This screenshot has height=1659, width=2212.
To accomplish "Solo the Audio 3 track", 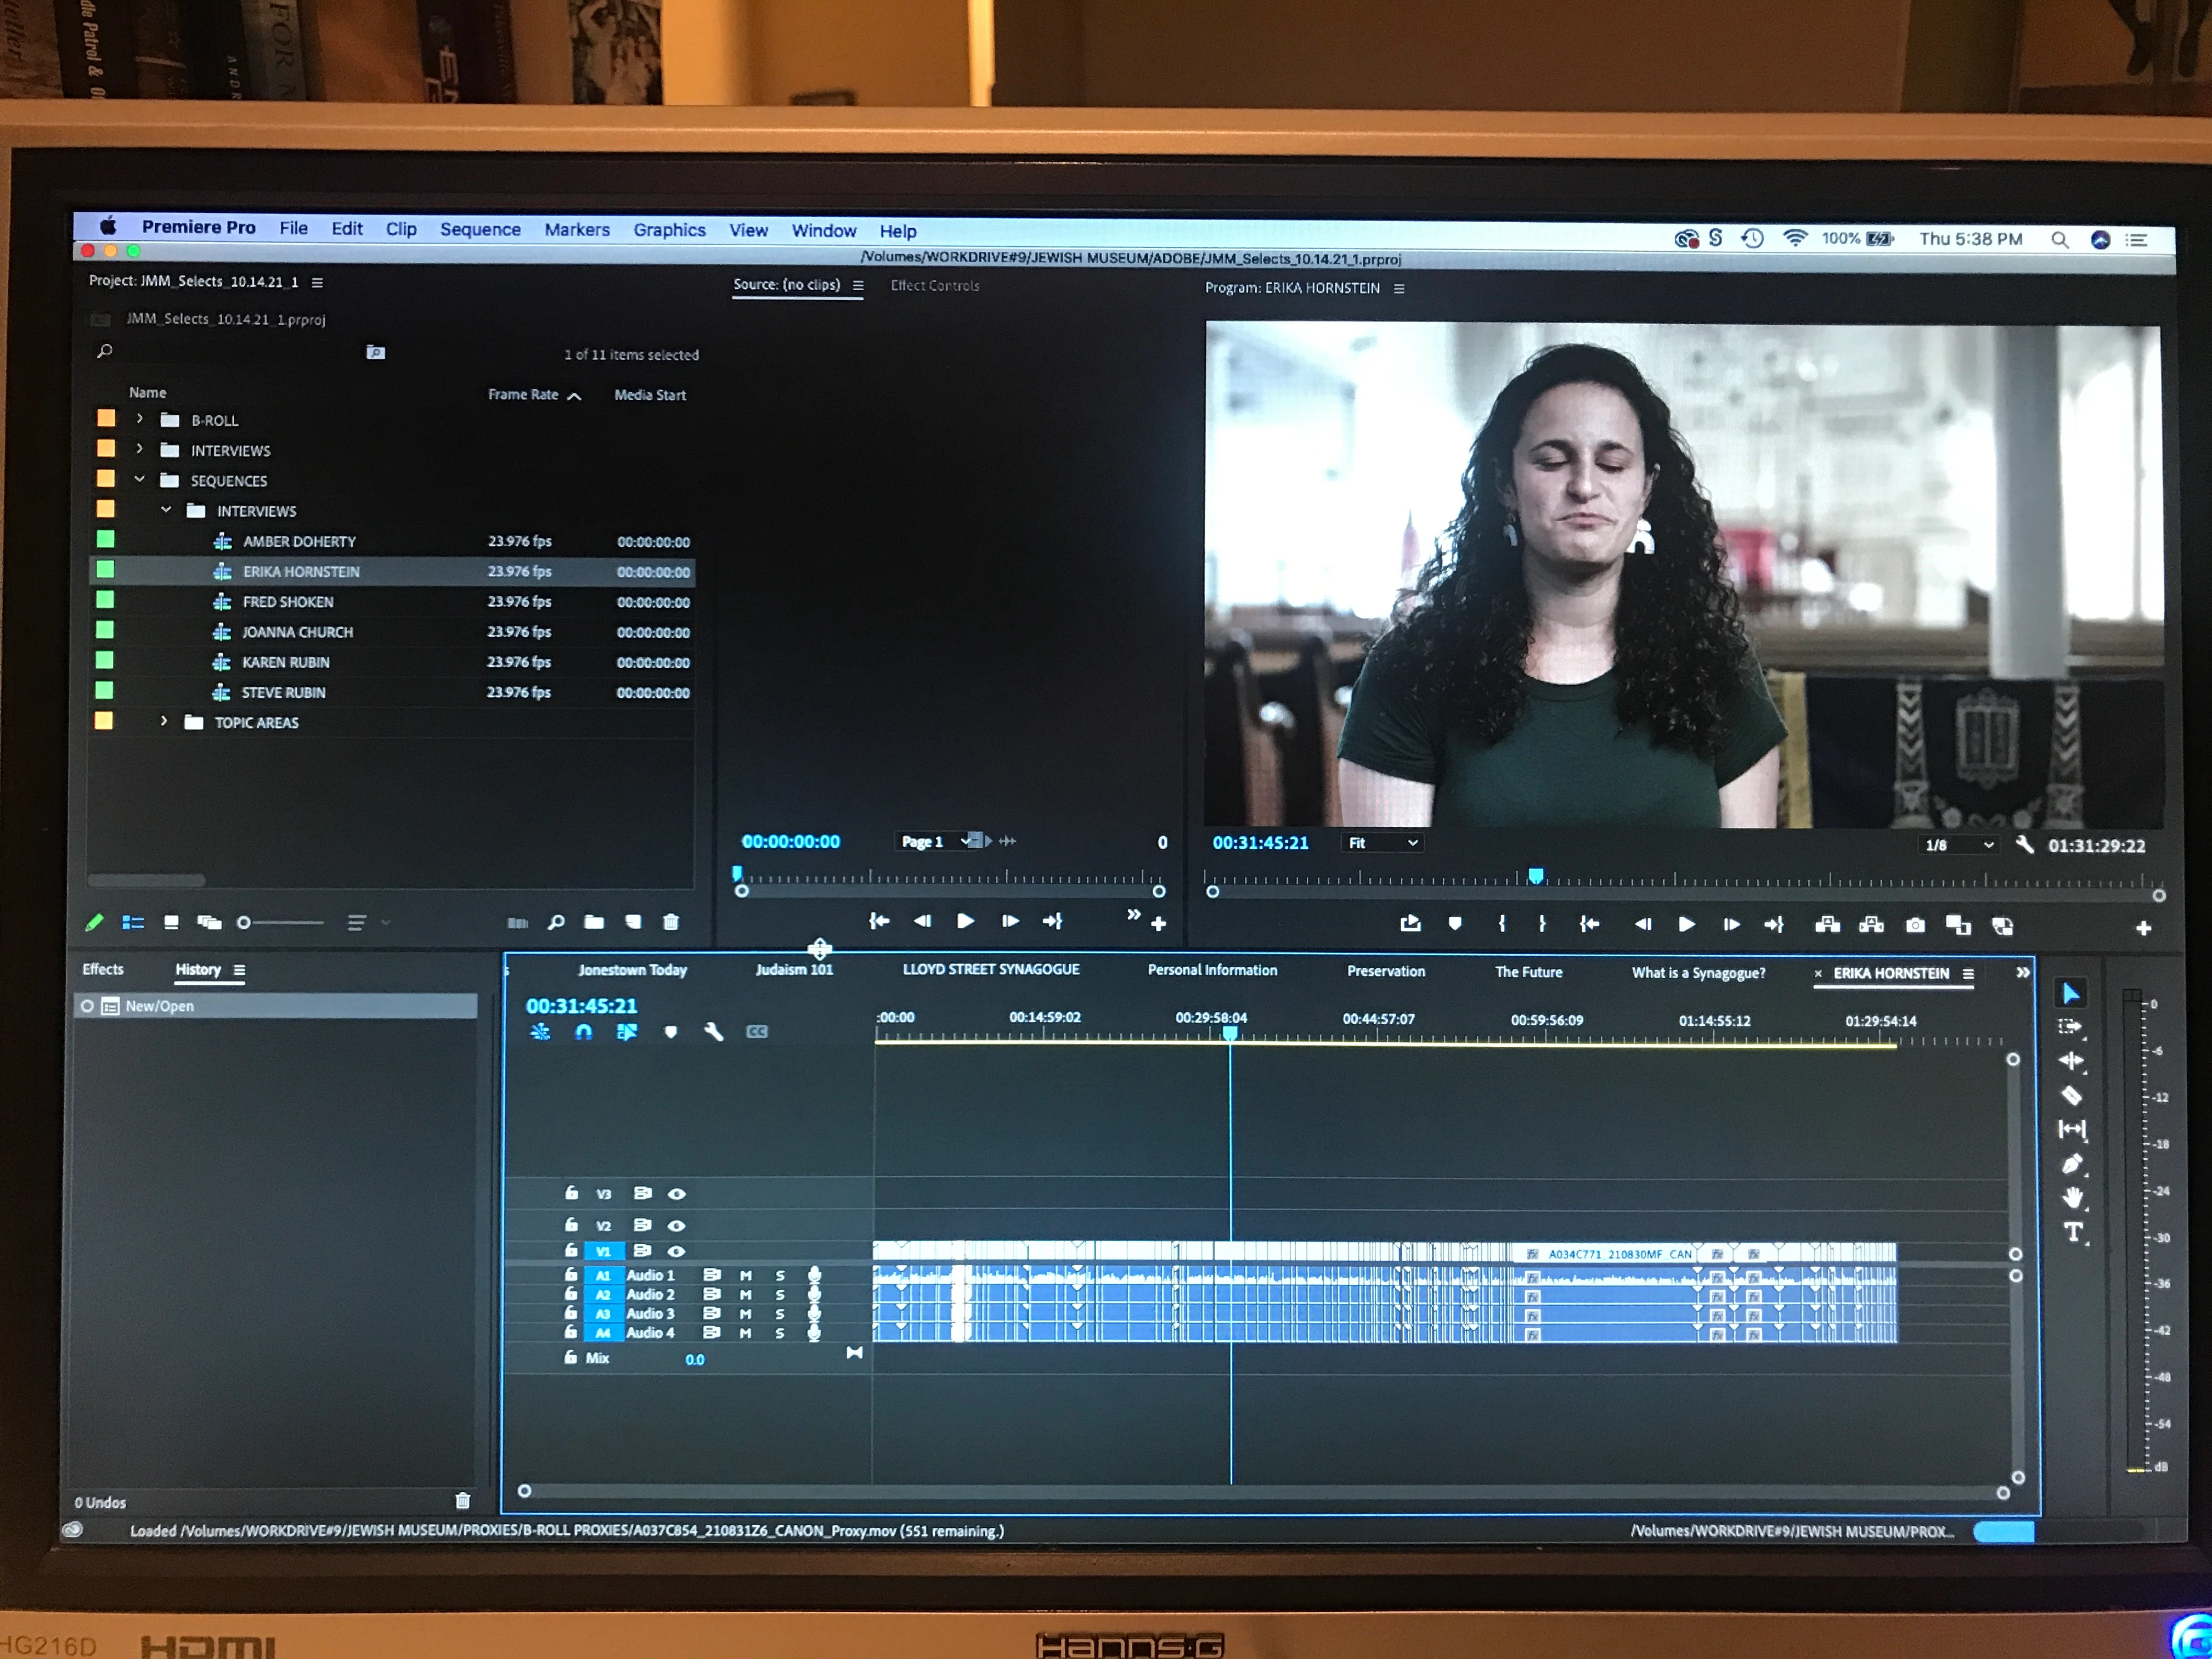I will tap(780, 1314).
